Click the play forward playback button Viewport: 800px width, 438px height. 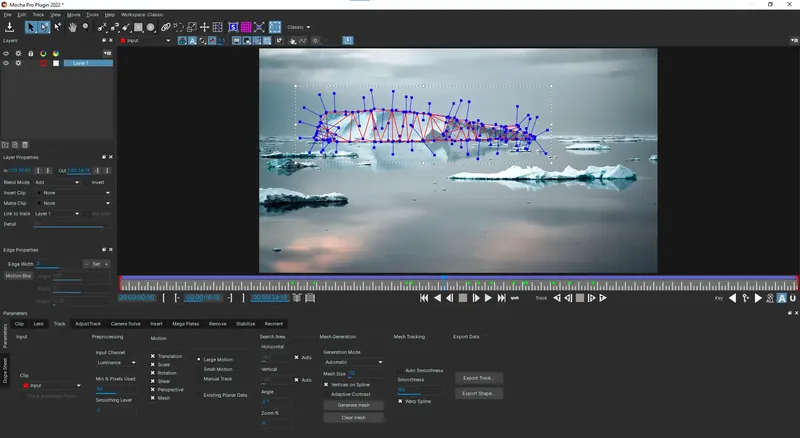[488, 298]
